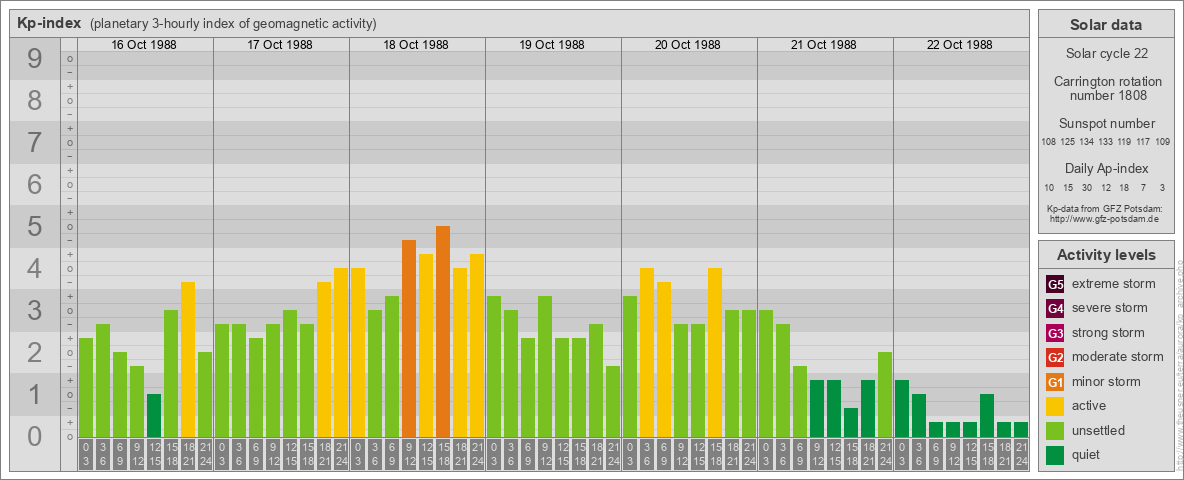Viewport: 1184px width, 480px height.
Task: Click the yellow 15-18 bar on 20 Oct
Action: point(715,352)
